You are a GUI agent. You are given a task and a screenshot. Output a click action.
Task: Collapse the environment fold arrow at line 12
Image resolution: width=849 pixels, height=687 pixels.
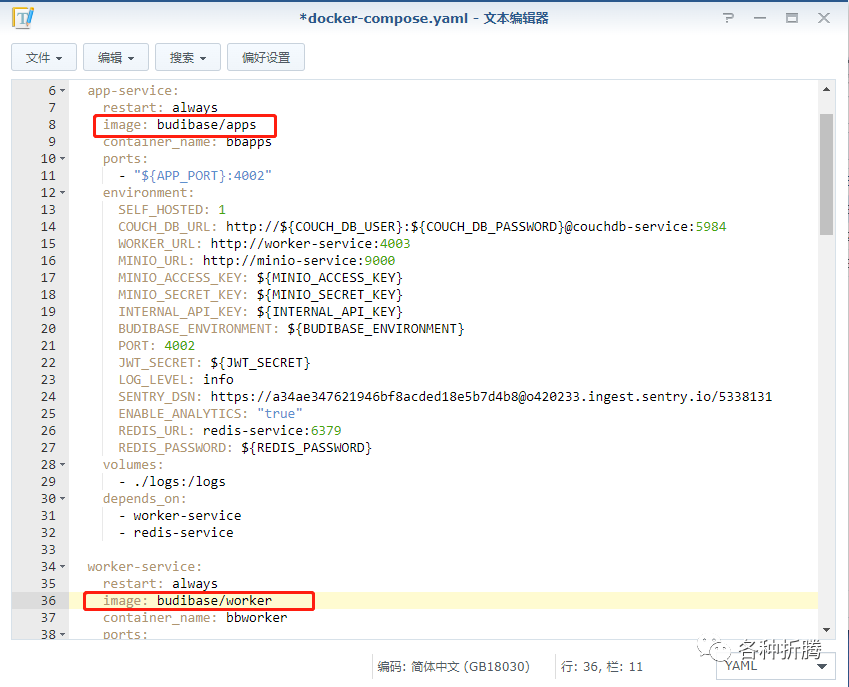pyautogui.click(x=63, y=193)
